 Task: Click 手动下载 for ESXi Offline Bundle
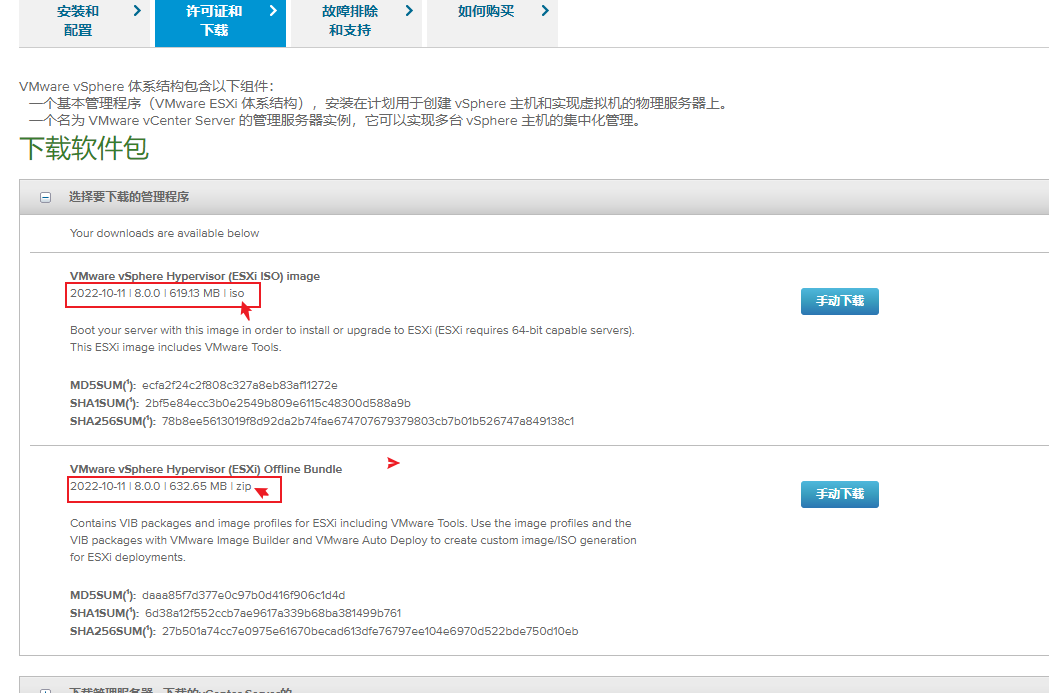click(x=840, y=494)
